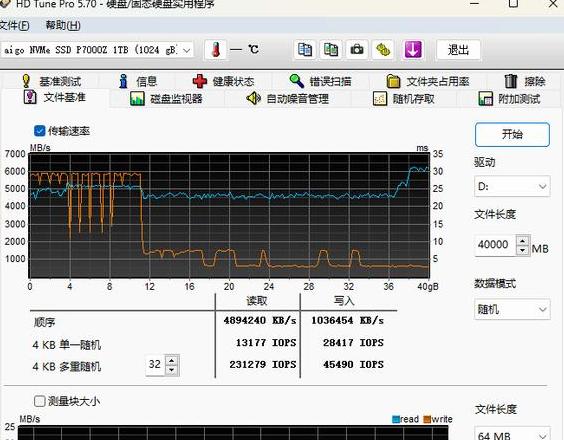This screenshot has height=440, width=564.
Task: Decrease queue depth 32 with down arrow
Action: coord(172,370)
